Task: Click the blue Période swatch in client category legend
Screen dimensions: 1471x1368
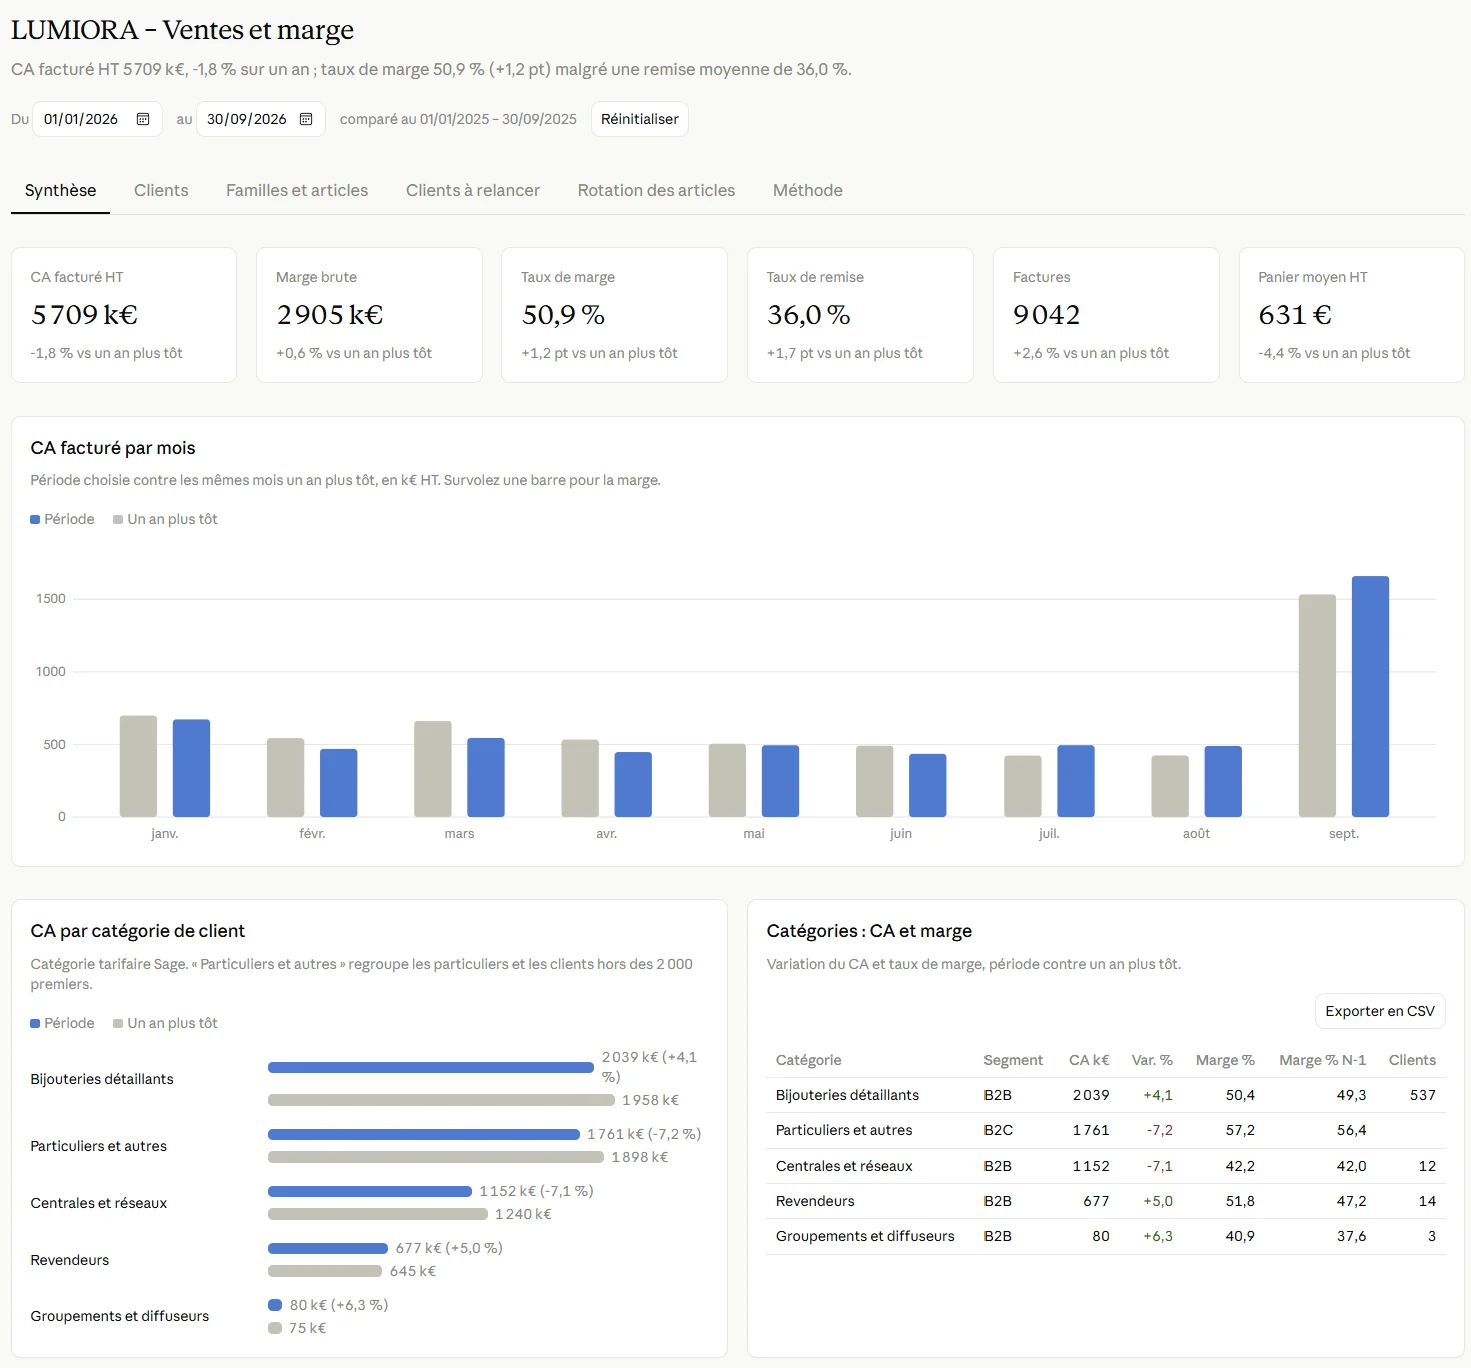Action: click(35, 1024)
